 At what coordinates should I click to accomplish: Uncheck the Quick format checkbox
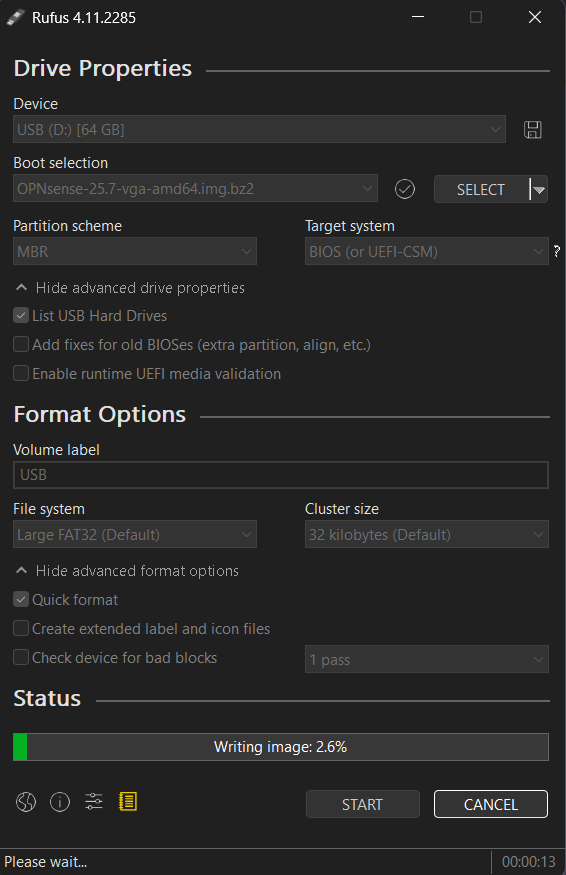[x=21, y=600]
